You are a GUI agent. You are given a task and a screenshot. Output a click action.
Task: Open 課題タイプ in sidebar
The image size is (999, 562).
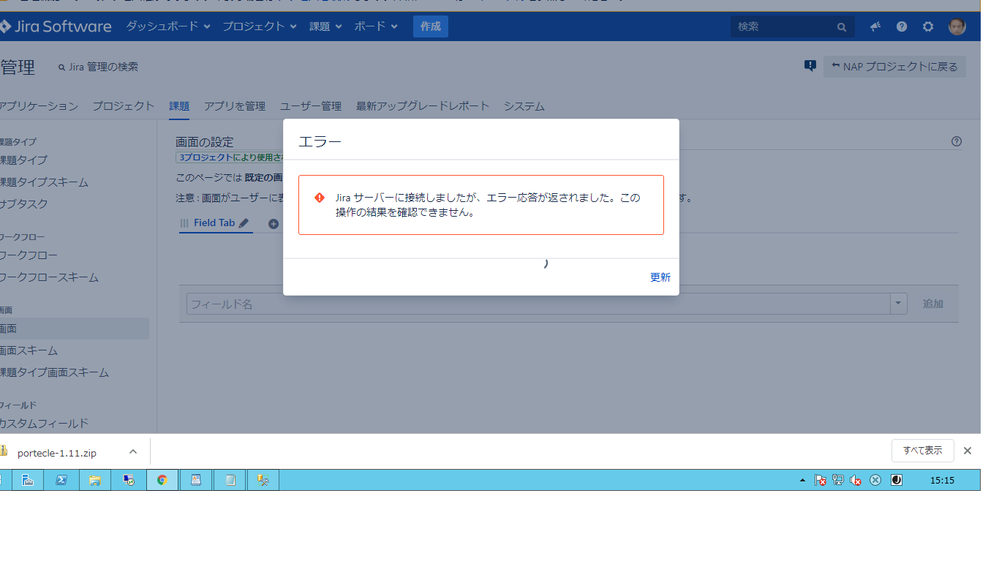tap(24, 160)
